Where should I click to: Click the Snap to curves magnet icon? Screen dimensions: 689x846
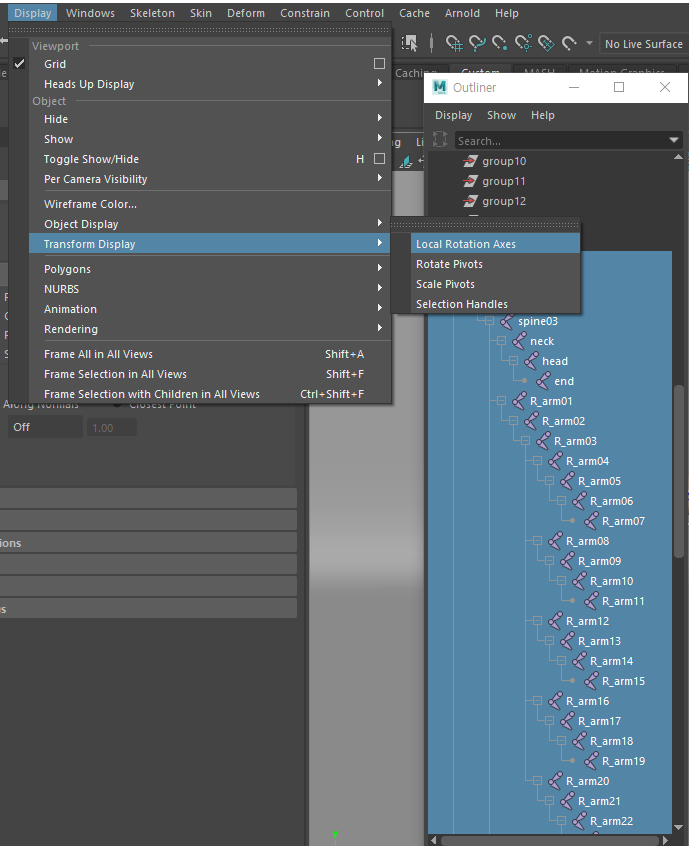click(x=477, y=43)
